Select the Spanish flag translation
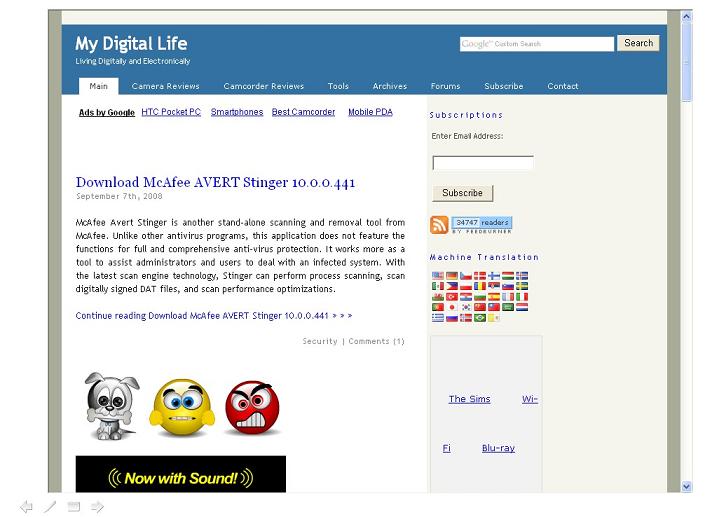The height and width of the screenshot is (517, 712). pos(494,297)
